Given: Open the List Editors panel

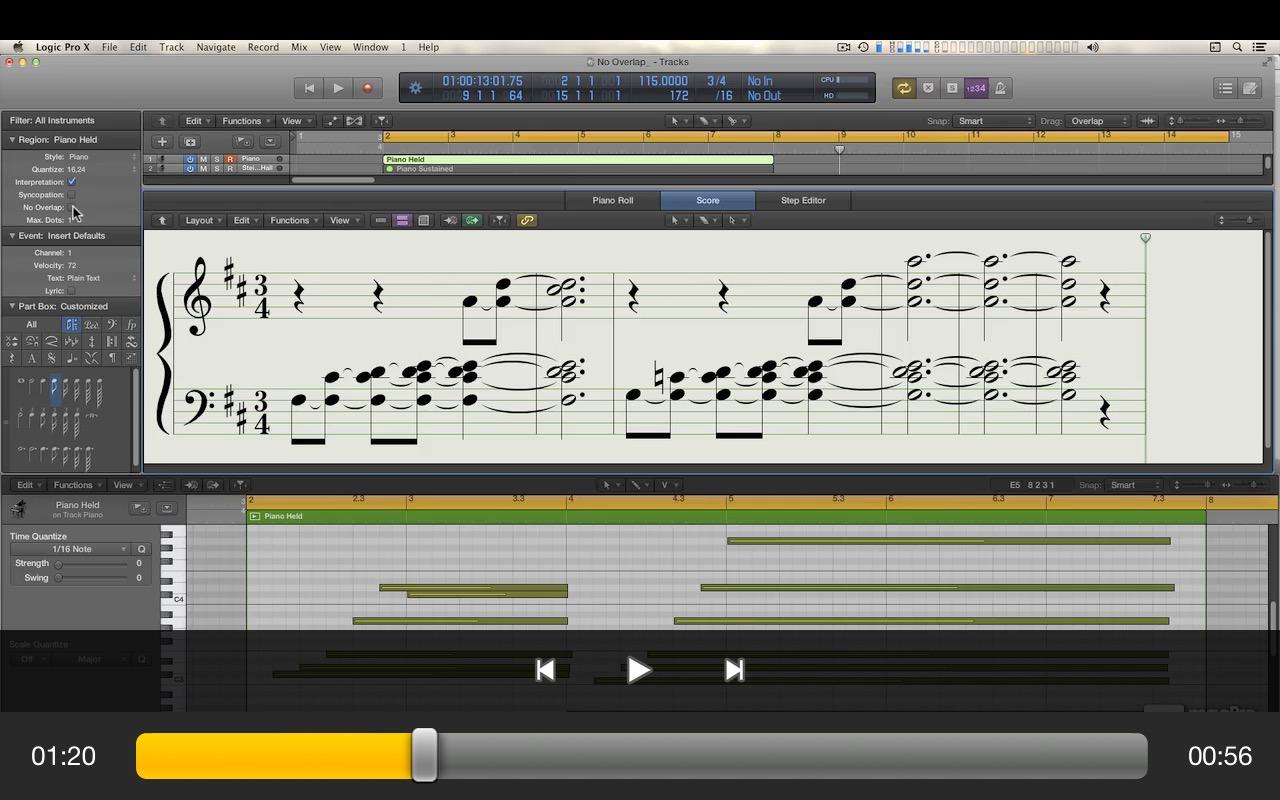Looking at the screenshot, I should click(x=1225, y=88).
